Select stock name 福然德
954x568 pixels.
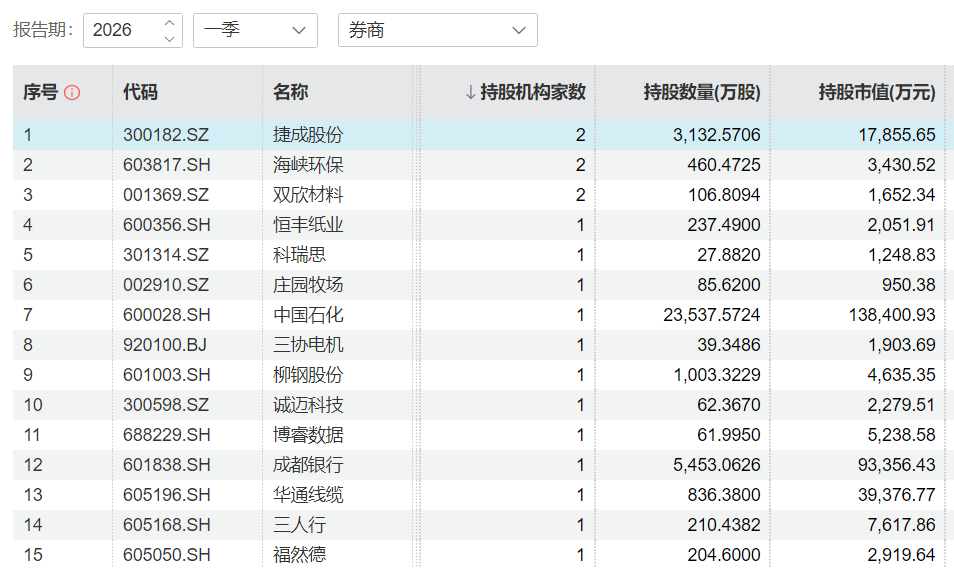coord(299,555)
